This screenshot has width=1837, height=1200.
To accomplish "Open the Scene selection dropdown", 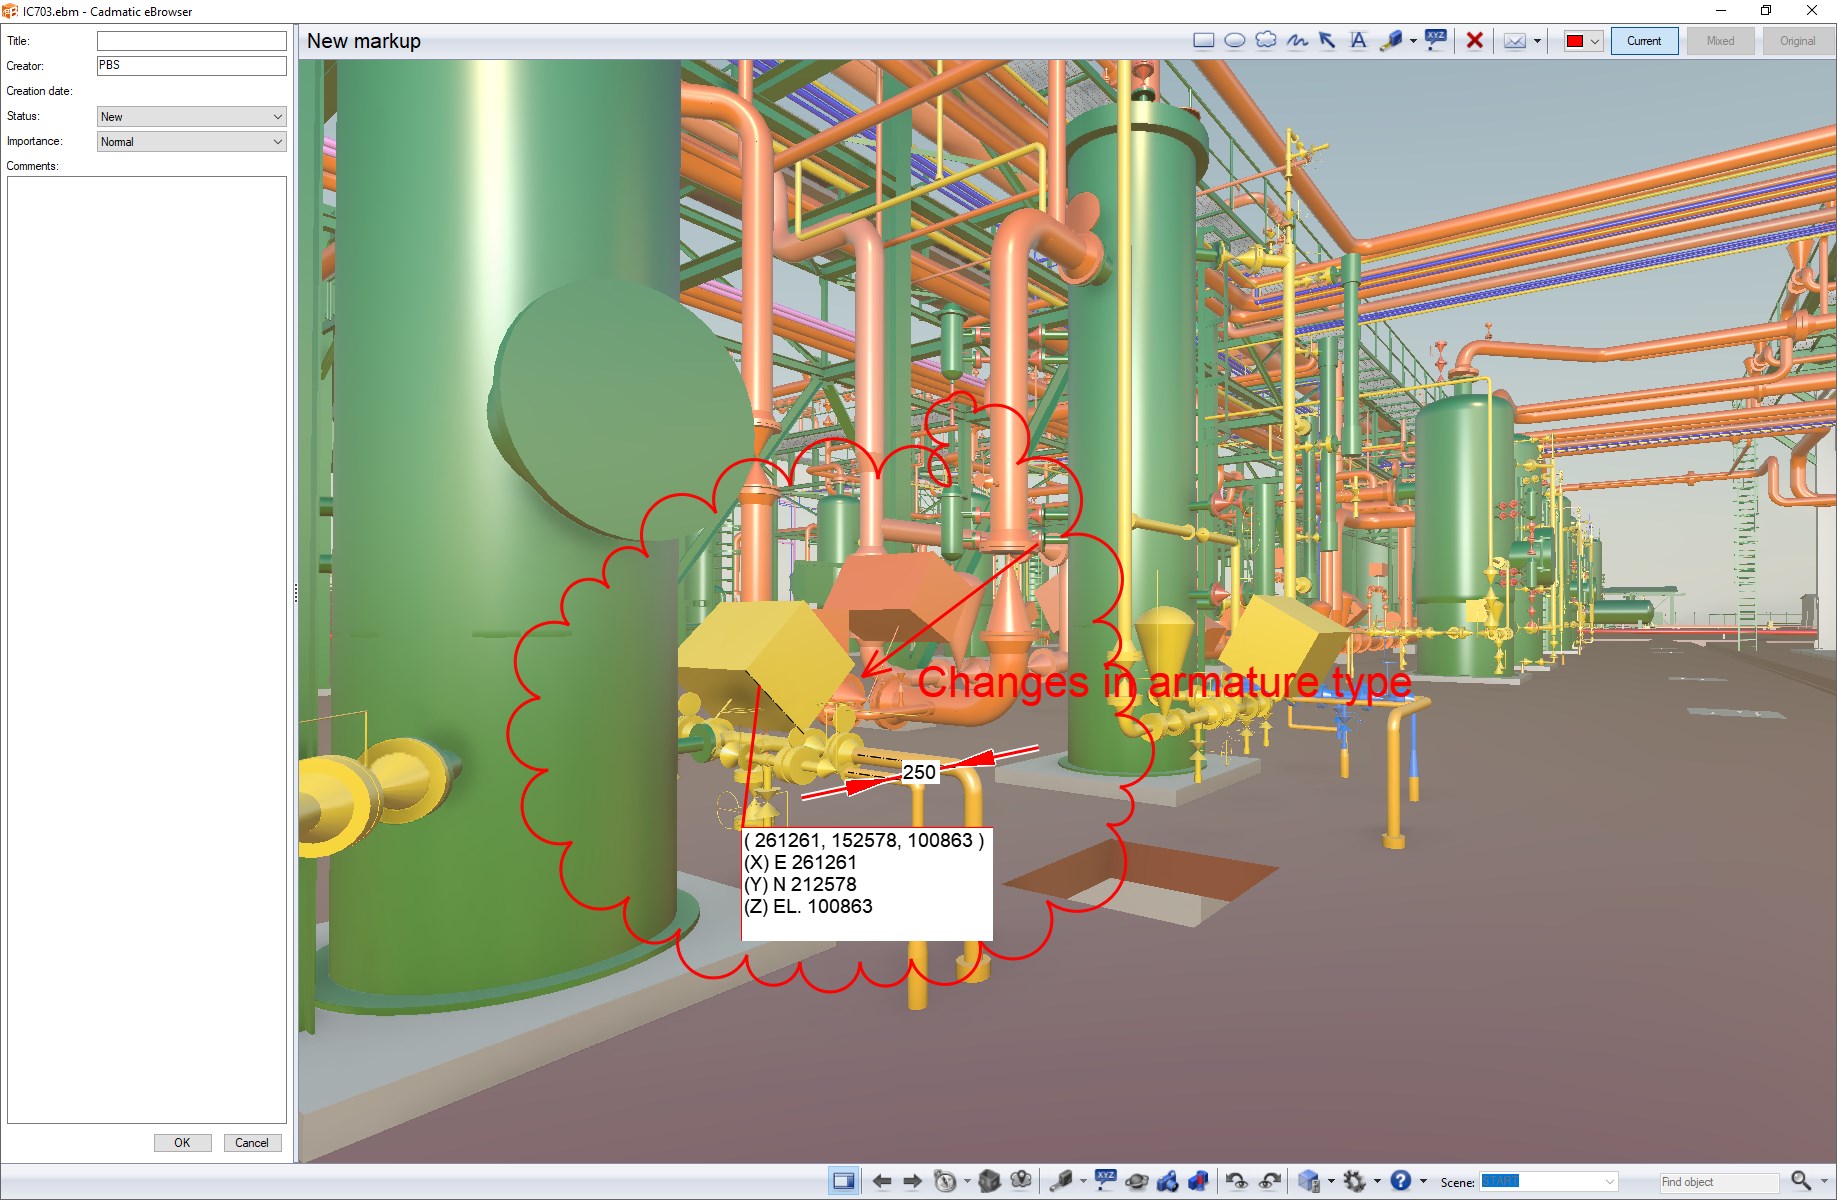I will (1548, 1182).
